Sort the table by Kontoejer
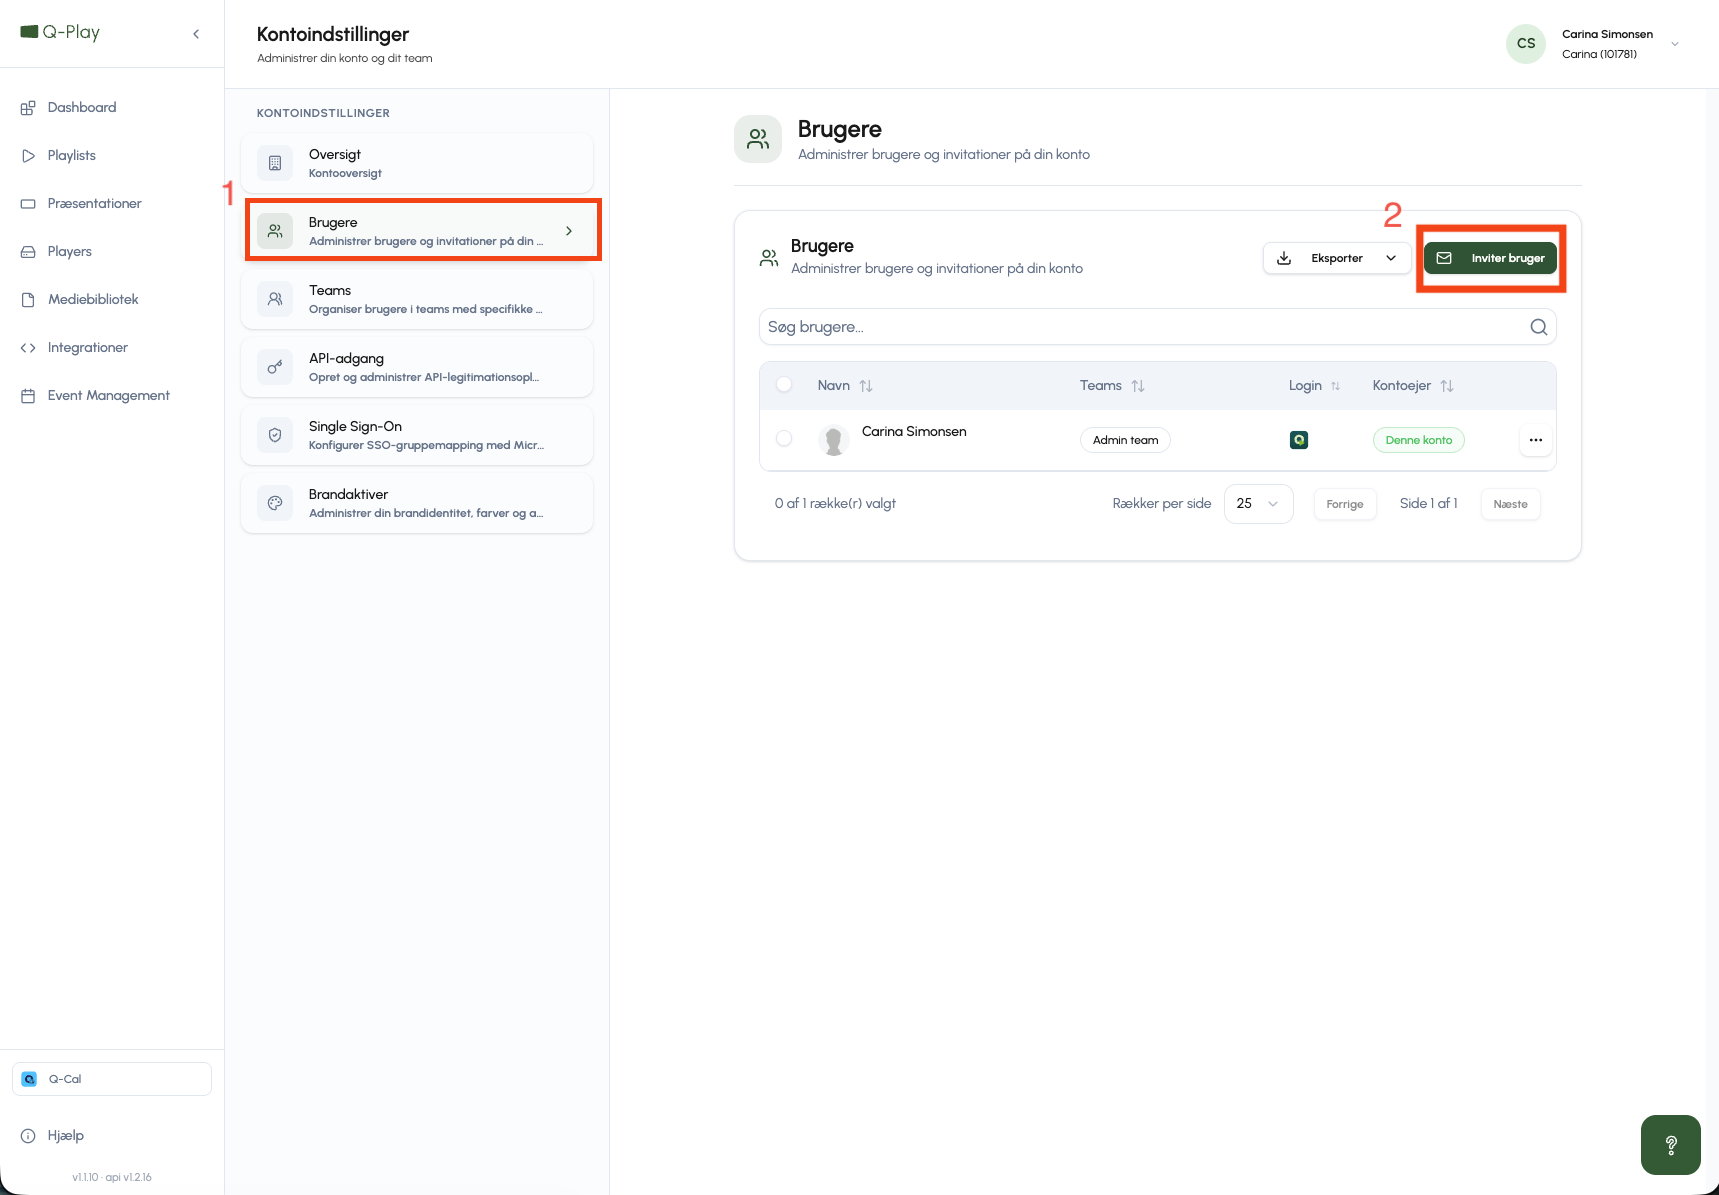Image resolution: width=1719 pixels, height=1195 pixels. point(1413,385)
